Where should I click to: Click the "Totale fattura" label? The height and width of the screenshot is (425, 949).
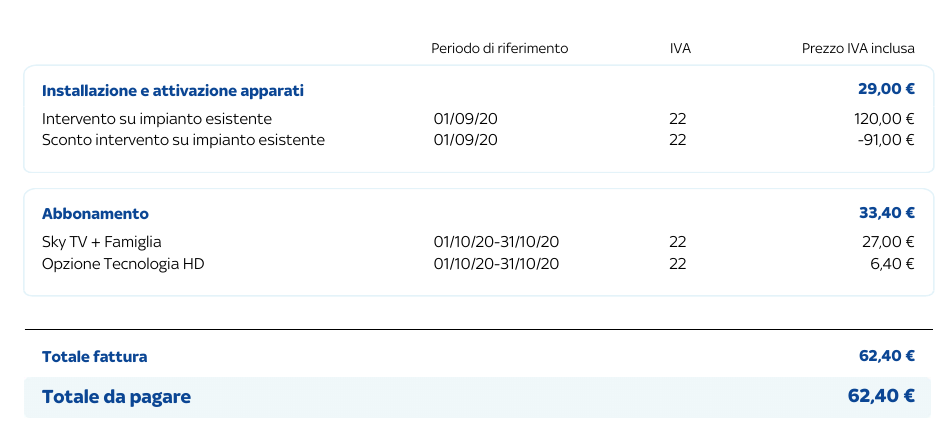coord(94,357)
